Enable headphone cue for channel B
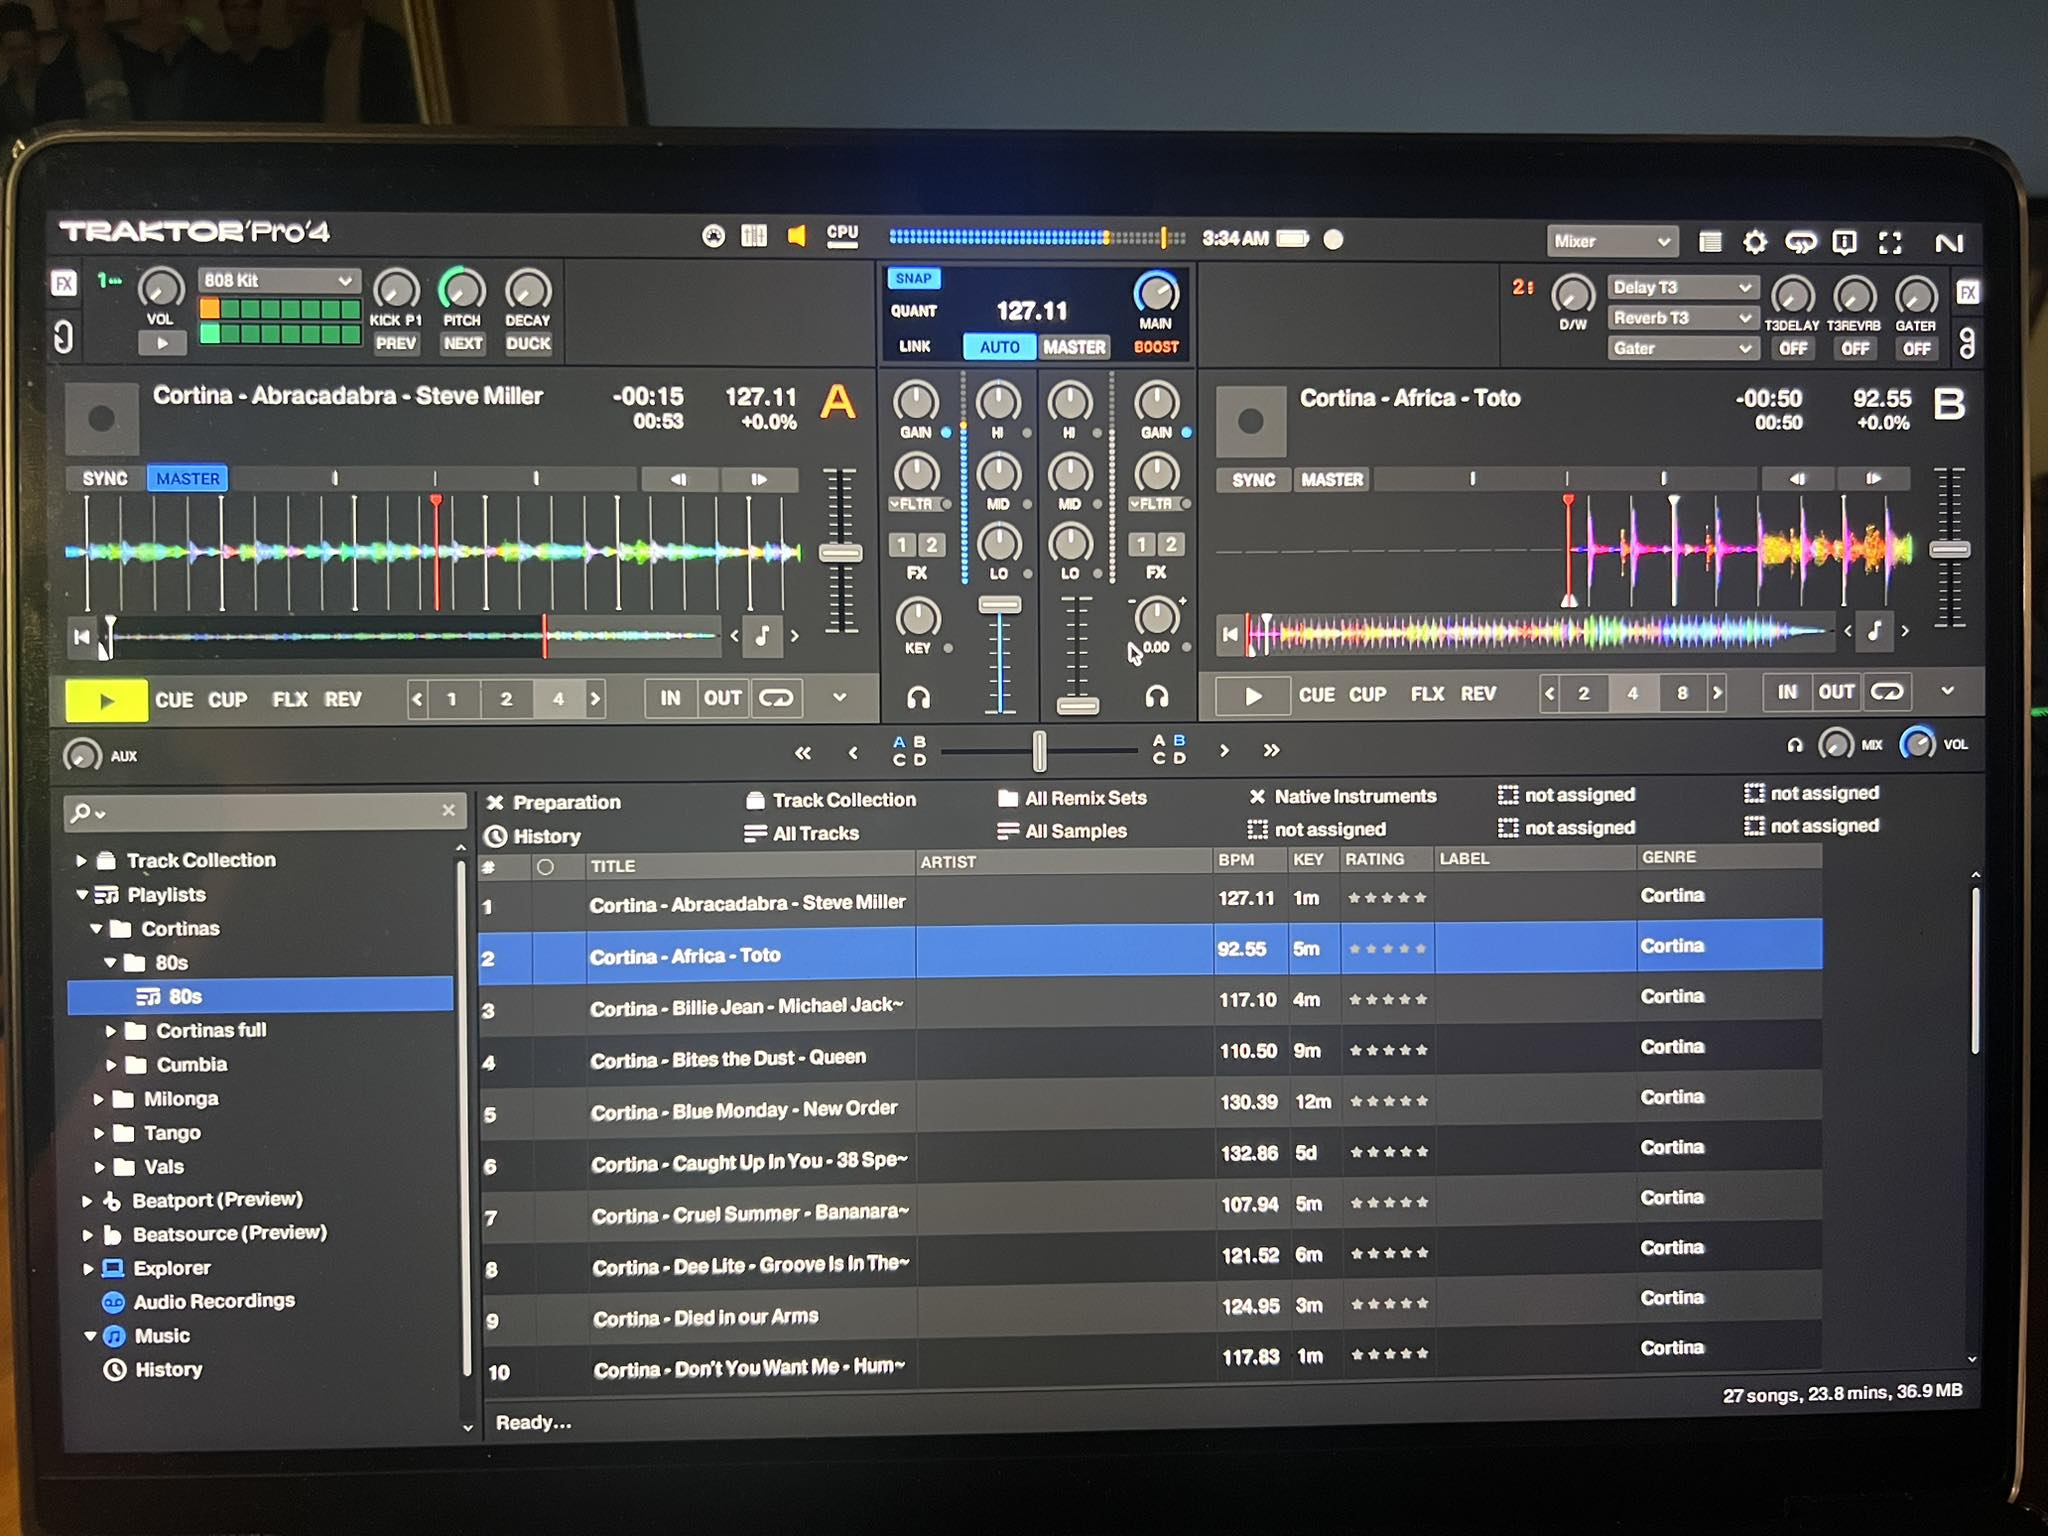This screenshot has height=1536, width=2048. point(1157,696)
